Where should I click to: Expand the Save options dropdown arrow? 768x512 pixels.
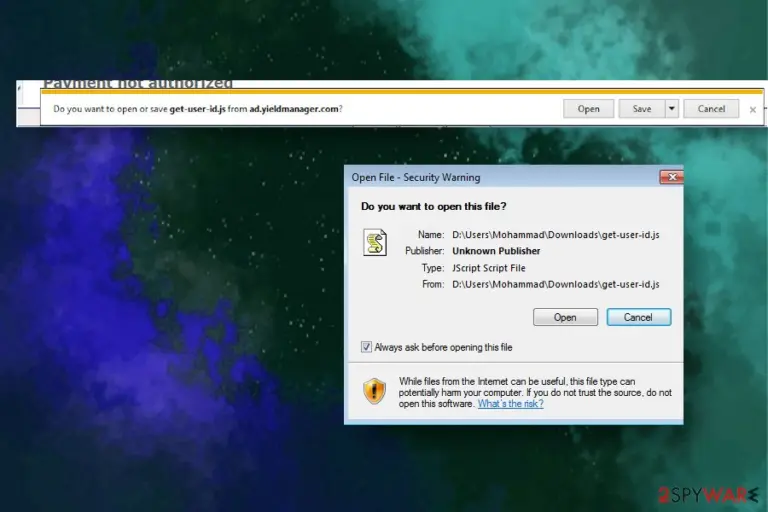coord(672,109)
